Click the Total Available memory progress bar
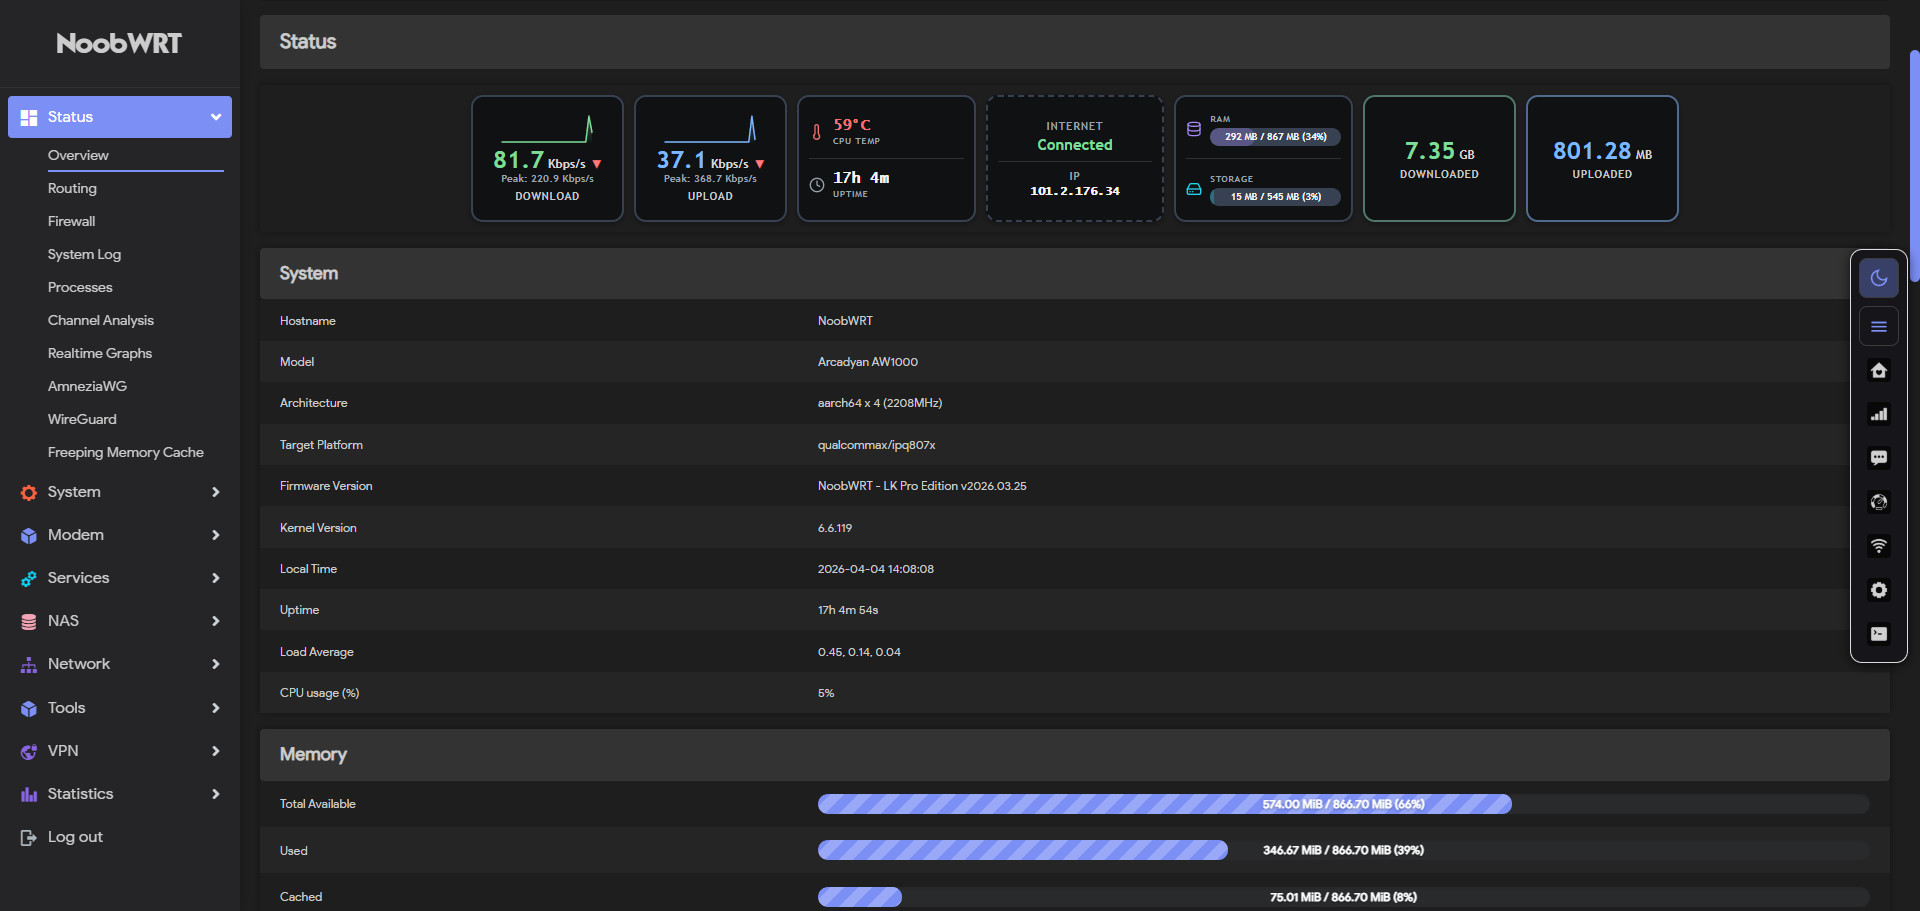Image resolution: width=1920 pixels, height=911 pixels. 1343,804
